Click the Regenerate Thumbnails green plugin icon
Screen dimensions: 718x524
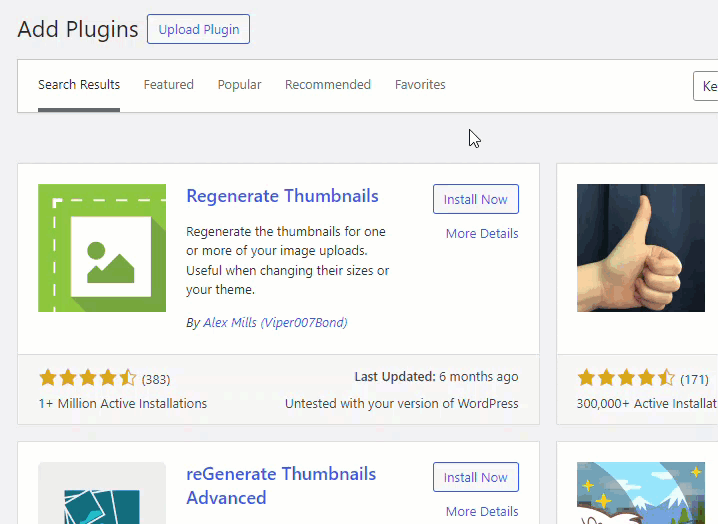tap(102, 248)
